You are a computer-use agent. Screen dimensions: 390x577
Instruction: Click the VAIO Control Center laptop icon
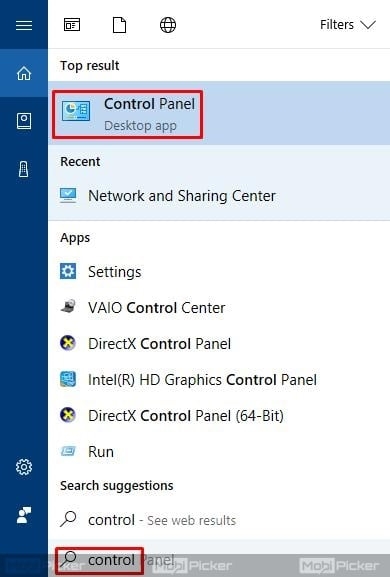tap(68, 307)
